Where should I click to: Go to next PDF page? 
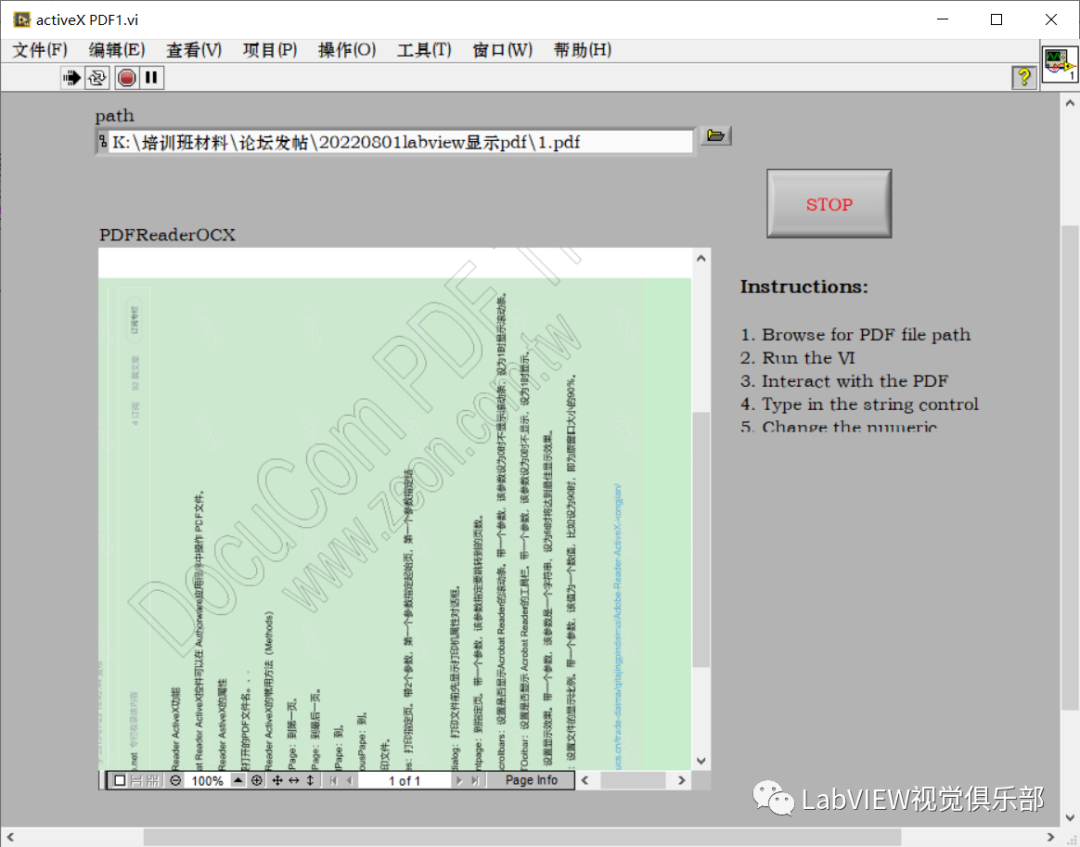(x=459, y=780)
